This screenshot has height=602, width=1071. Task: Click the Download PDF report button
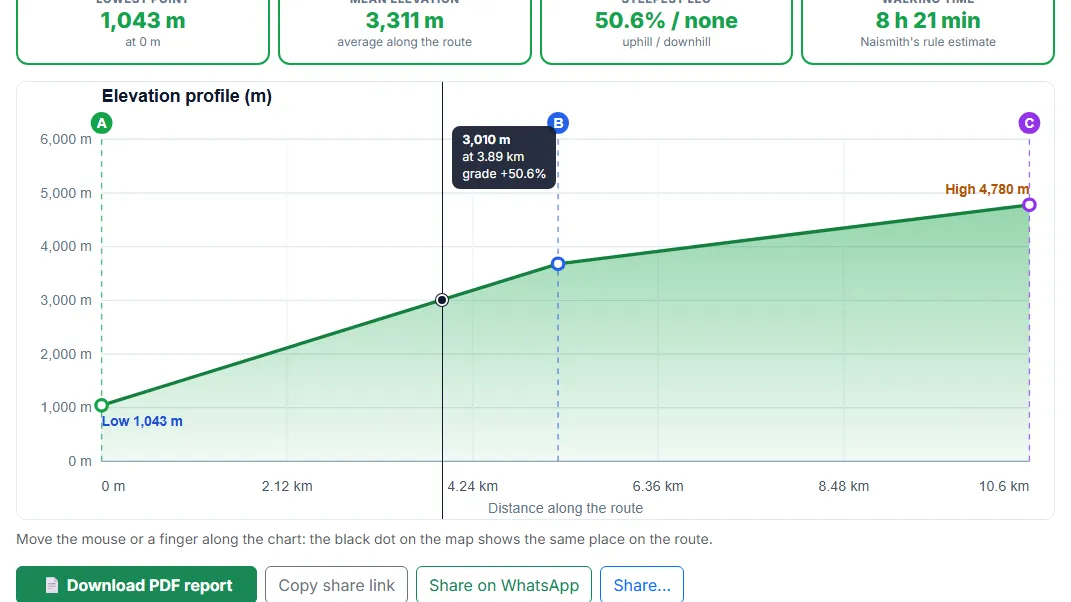click(137, 584)
